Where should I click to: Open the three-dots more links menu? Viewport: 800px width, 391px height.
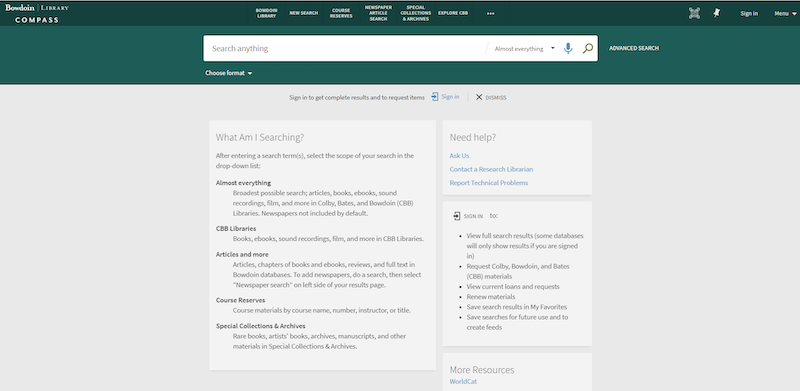pyautogui.click(x=490, y=13)
